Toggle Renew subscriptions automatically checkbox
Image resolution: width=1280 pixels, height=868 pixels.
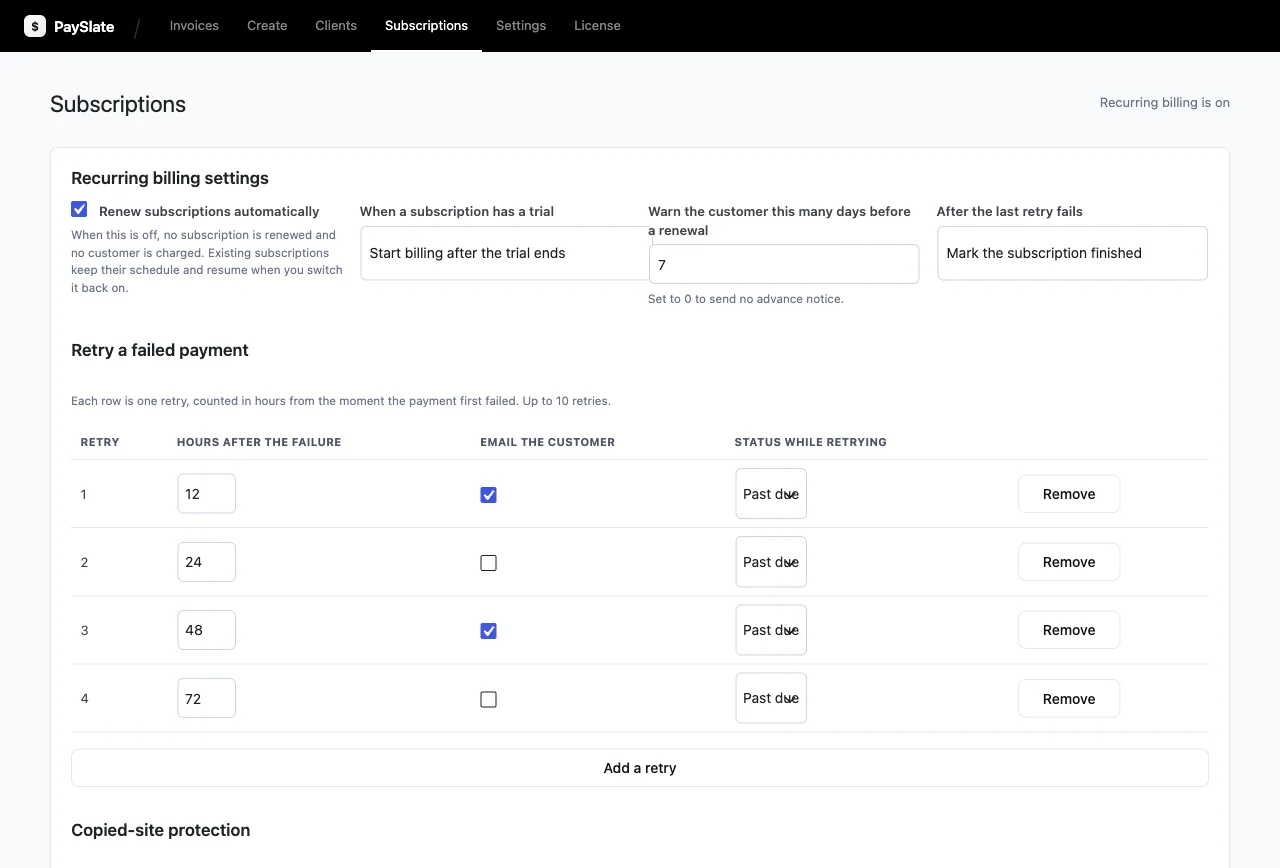(79, 210)
